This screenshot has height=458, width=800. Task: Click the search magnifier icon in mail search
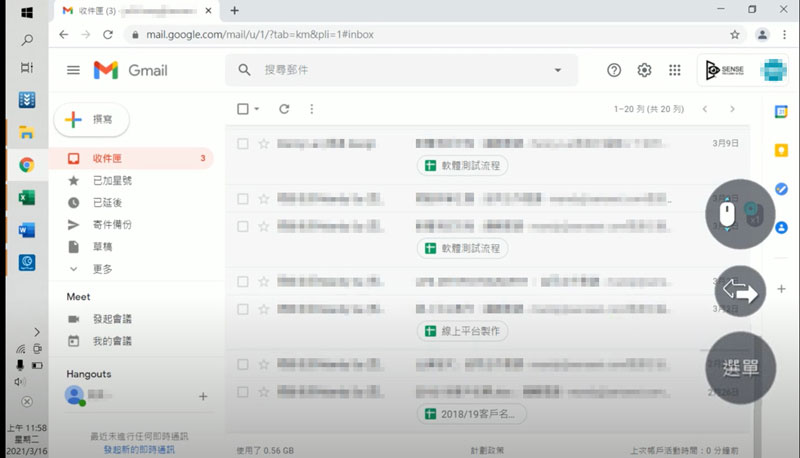pyautogui.click(x=244, y=70)
